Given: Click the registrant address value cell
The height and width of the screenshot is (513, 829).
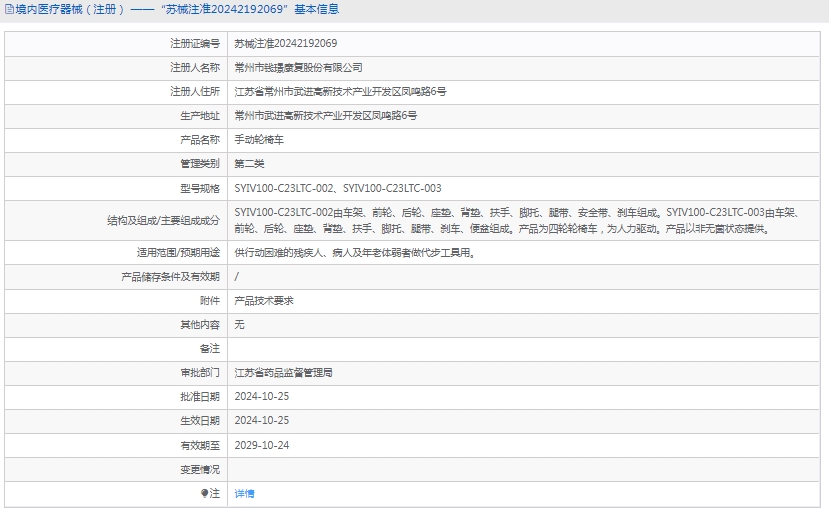Looking at the screenshot, I should [x=340, y=92].
